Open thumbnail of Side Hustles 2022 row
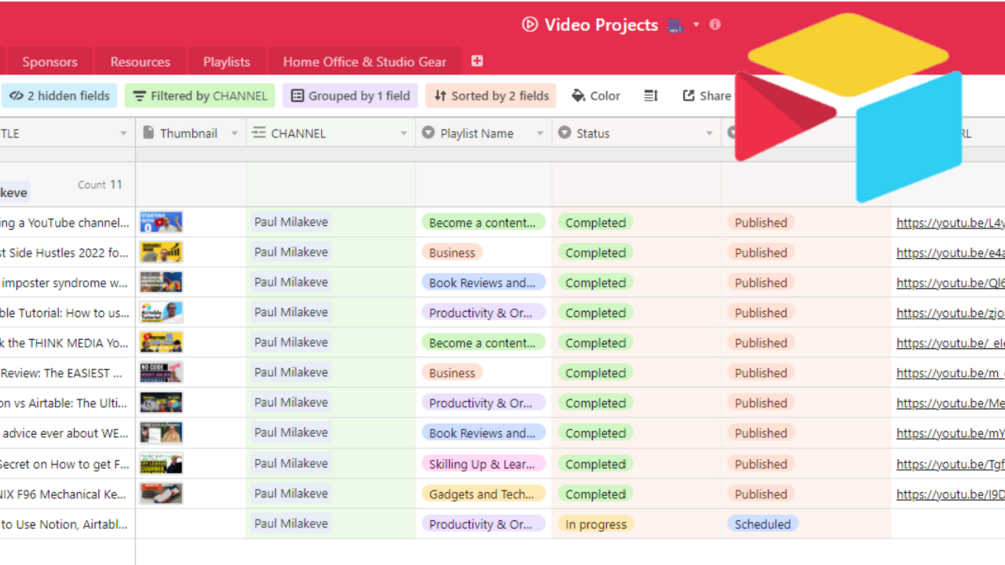 pos(161,252)
